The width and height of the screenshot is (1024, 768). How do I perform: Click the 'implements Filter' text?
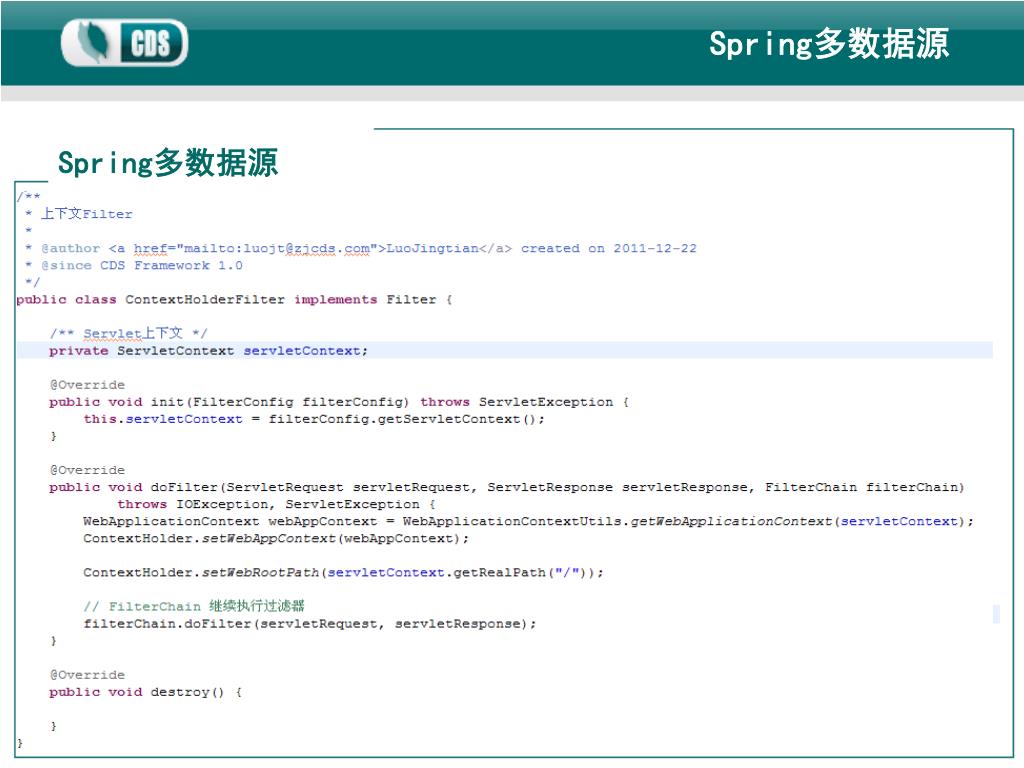(x=365, y=300)
